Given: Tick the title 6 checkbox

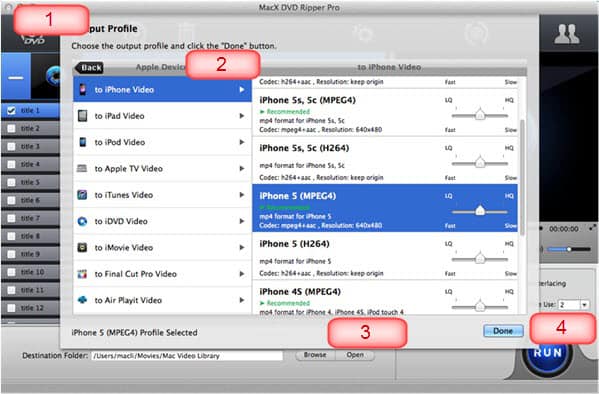Looking at the screenshot, I should [11, 200].
